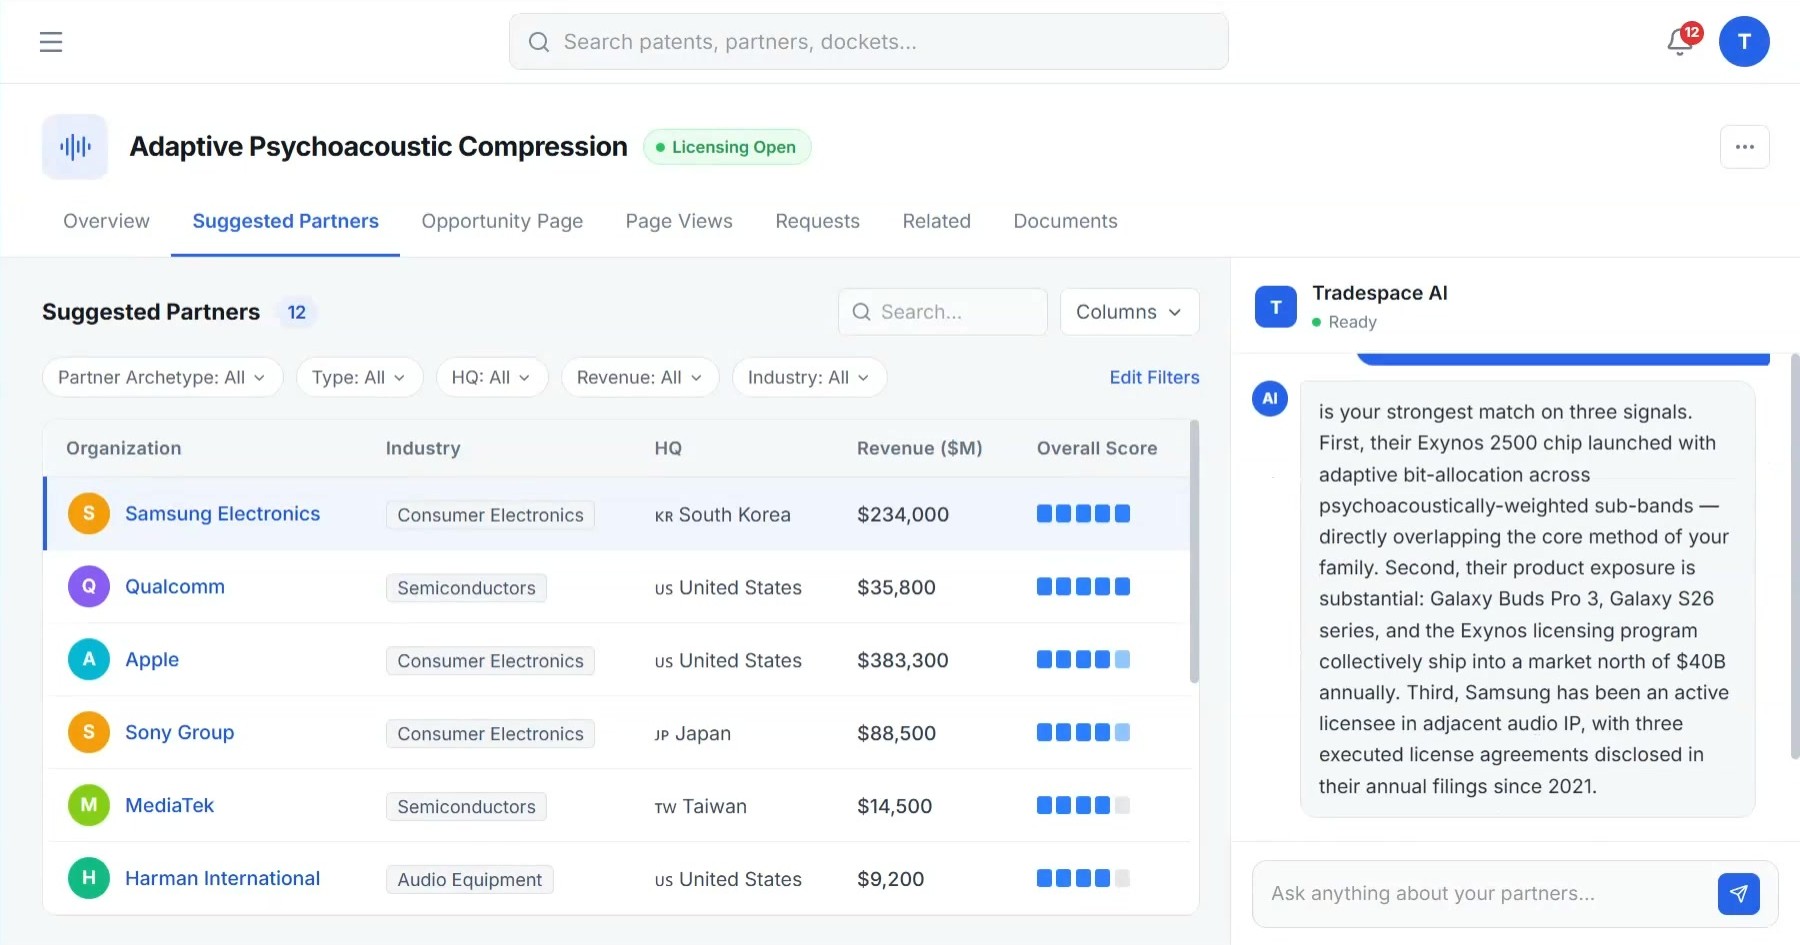Open the Samsung Electronics partner link
The image size is (1800, 945).
tap(222, 514)
